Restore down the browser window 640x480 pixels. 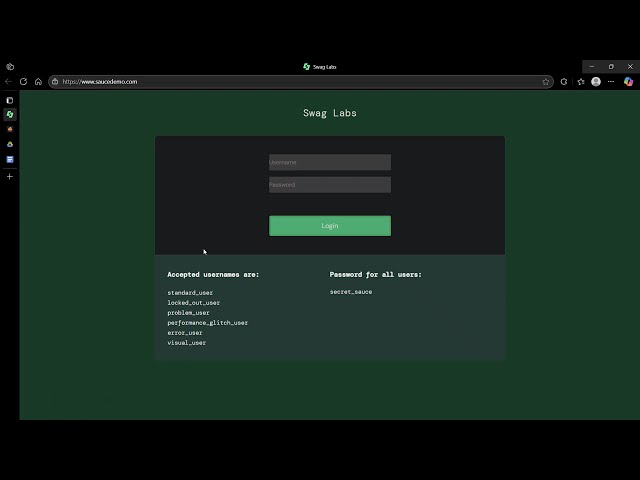tap(611, 67)
